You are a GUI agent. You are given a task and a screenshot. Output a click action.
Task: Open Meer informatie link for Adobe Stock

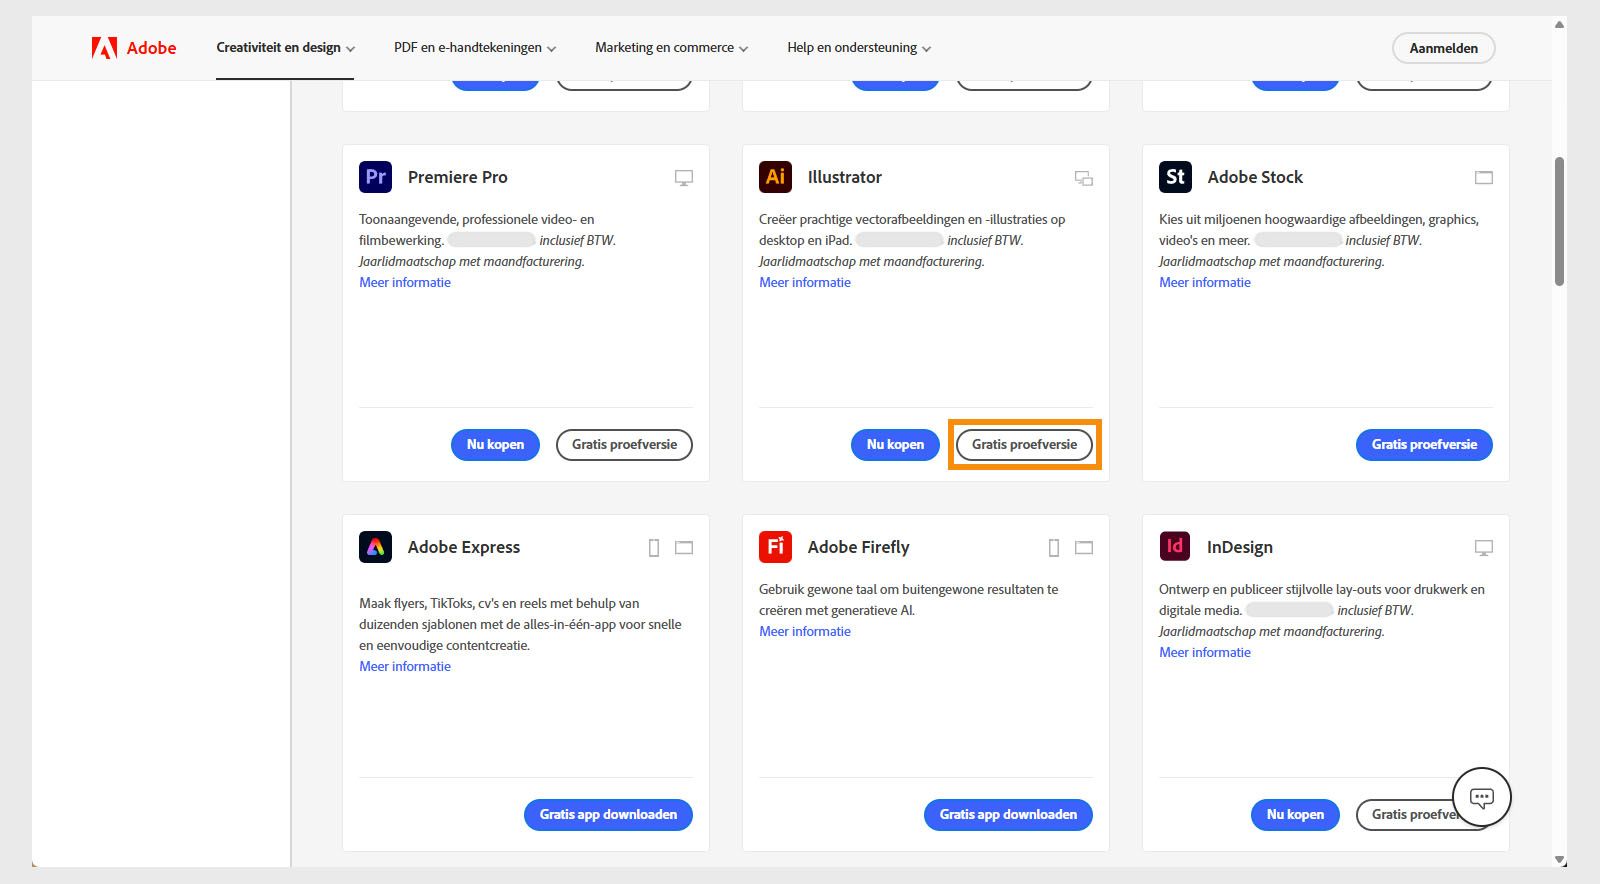pyautogui.click(x=1205, y=283)
